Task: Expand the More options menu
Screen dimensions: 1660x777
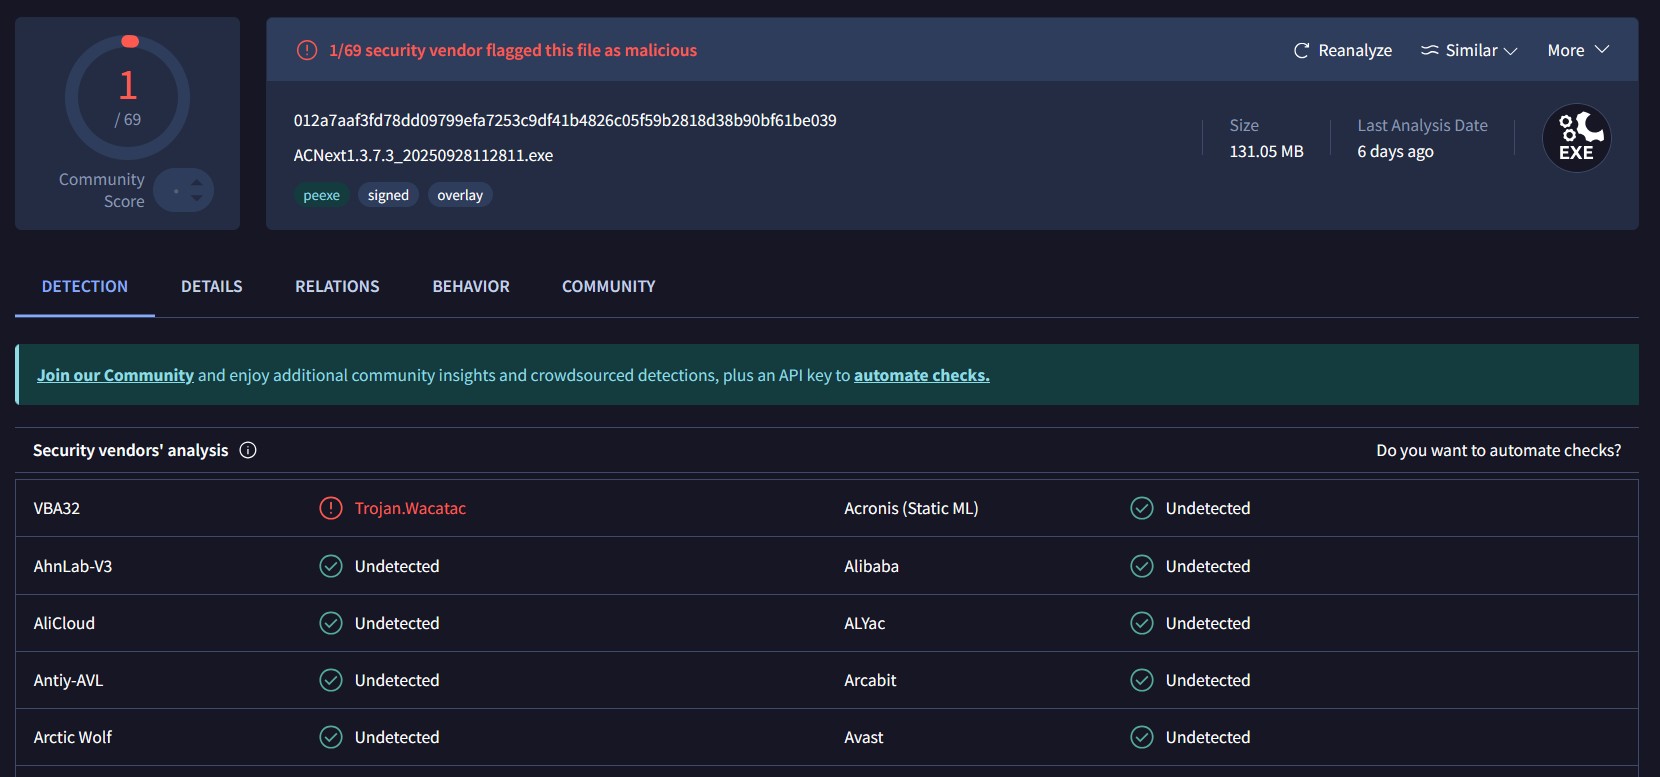Action: pos(1578,50)
